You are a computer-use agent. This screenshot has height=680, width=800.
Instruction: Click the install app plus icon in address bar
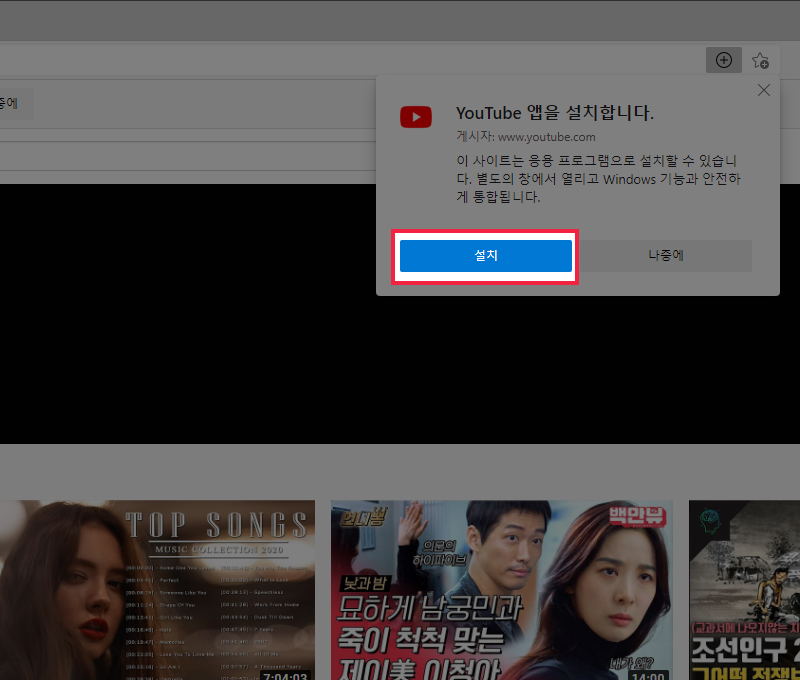tap(723, 60)
